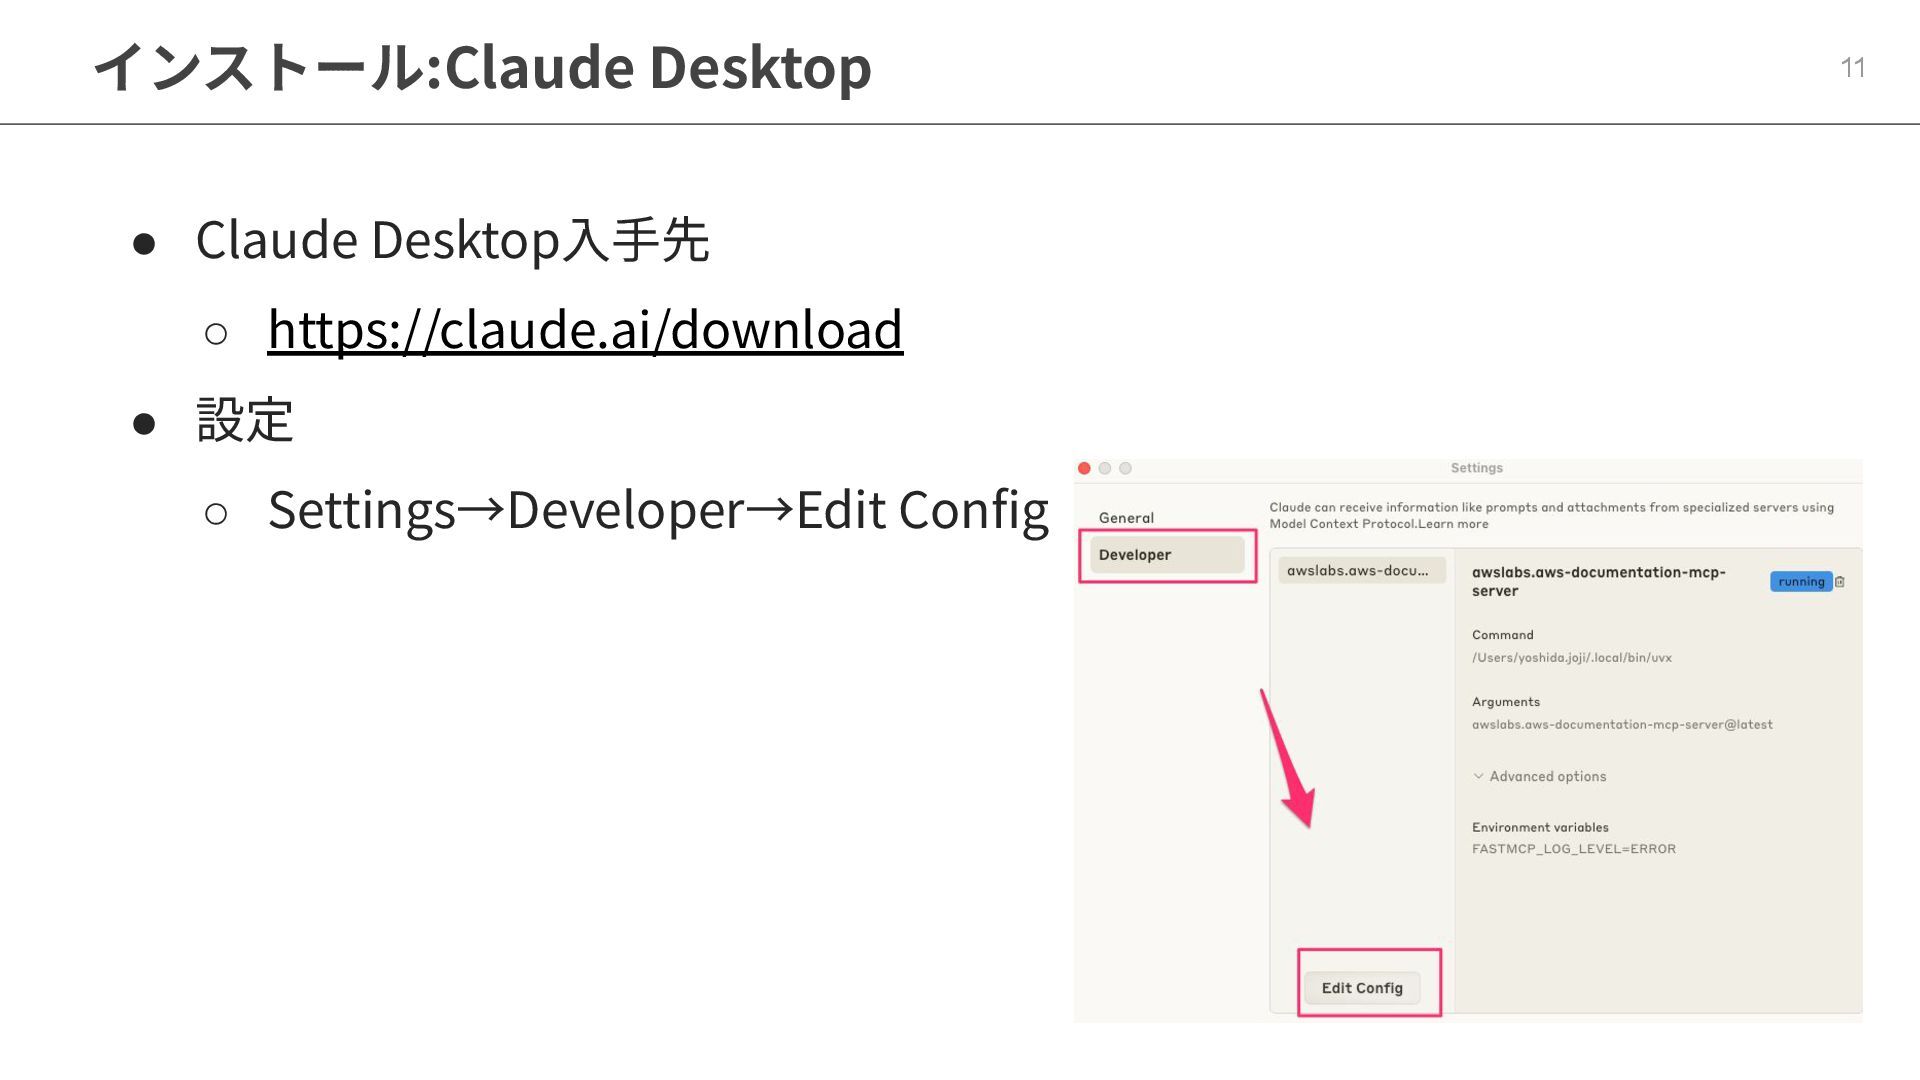Expand Advanced options chevron
The height and width of the screenshot is (1080, 1920).
pyautogui.click(x=1478, y=776)
